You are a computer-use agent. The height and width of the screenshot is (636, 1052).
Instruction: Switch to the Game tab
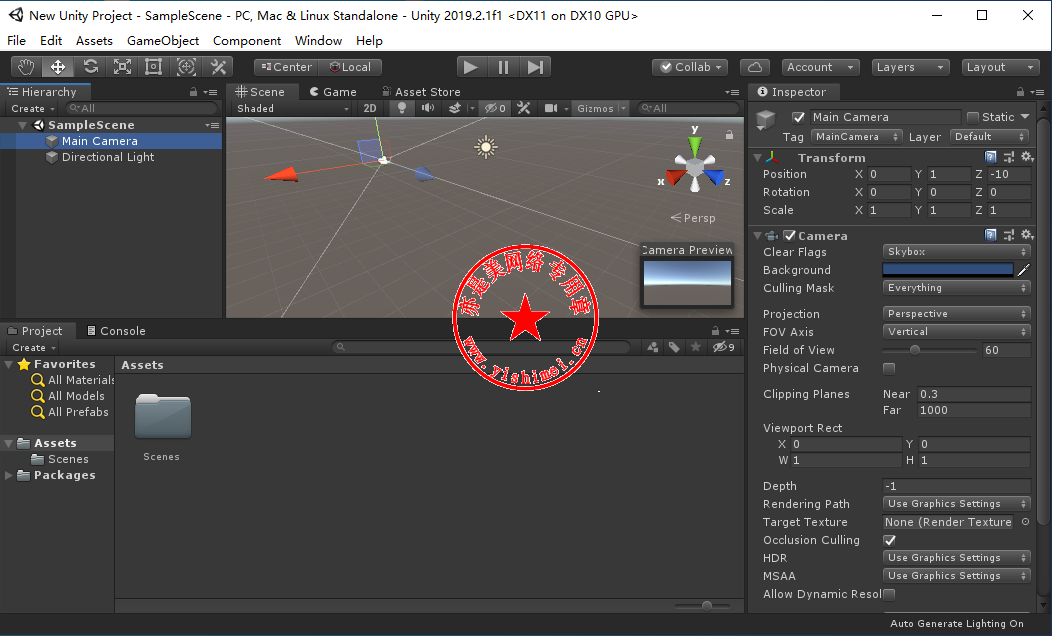(333, 92)
